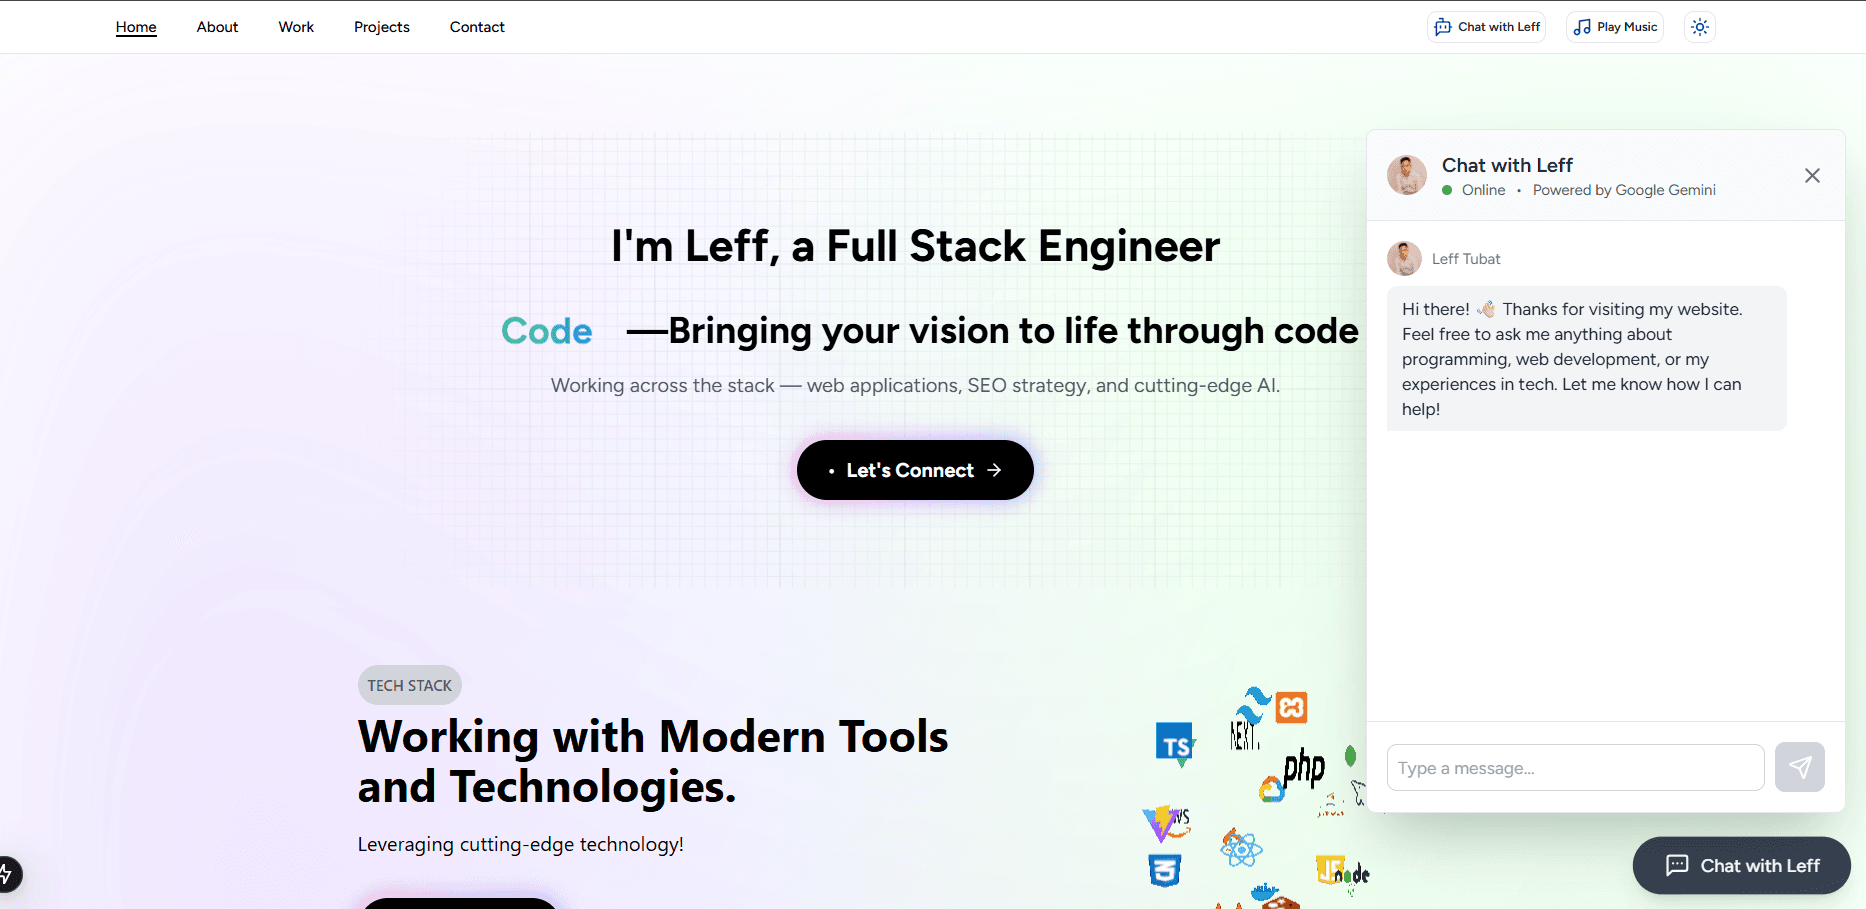Click the Type a message input field
Image resolution: width=1866 pixels, height=909 pixels.
(1575, 768)
